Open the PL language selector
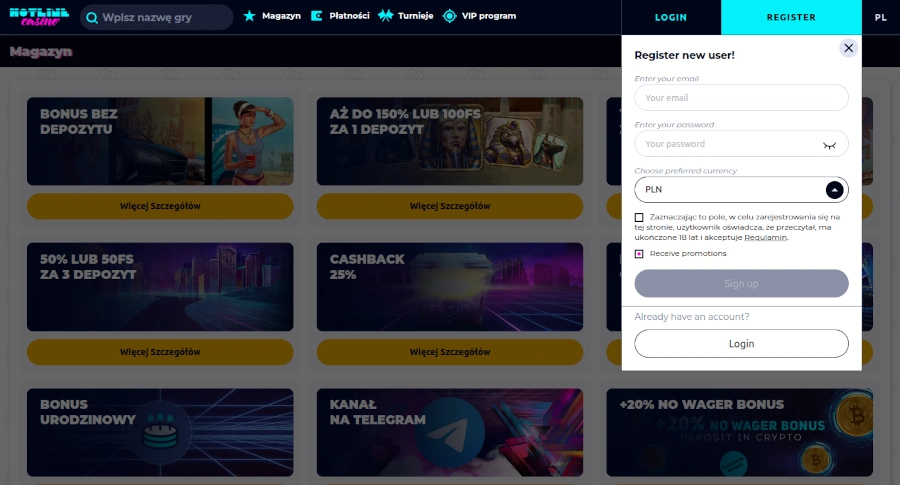The image size is (900, 485). (880, 17)
